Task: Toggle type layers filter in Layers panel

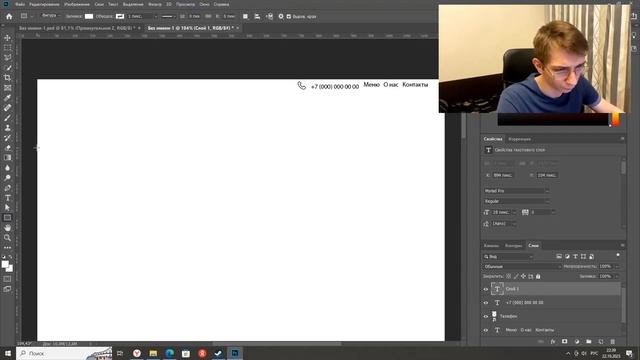Action: point(575,256)
